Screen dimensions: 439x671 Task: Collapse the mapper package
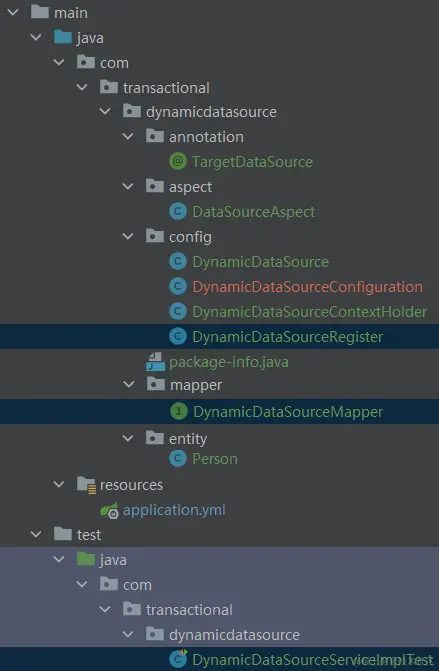129,384
